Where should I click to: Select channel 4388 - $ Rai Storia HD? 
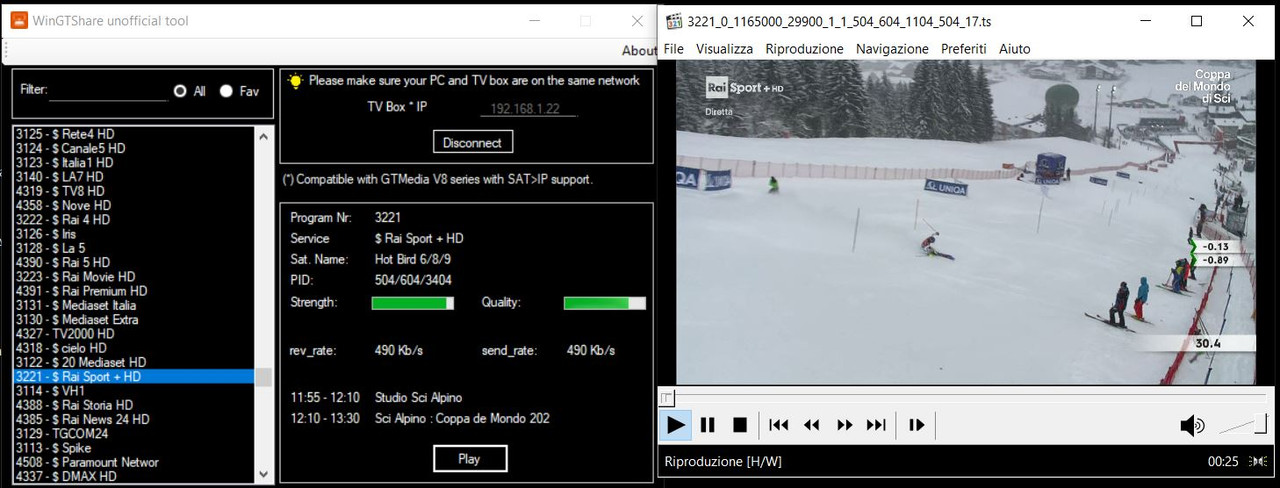(134, 405)
